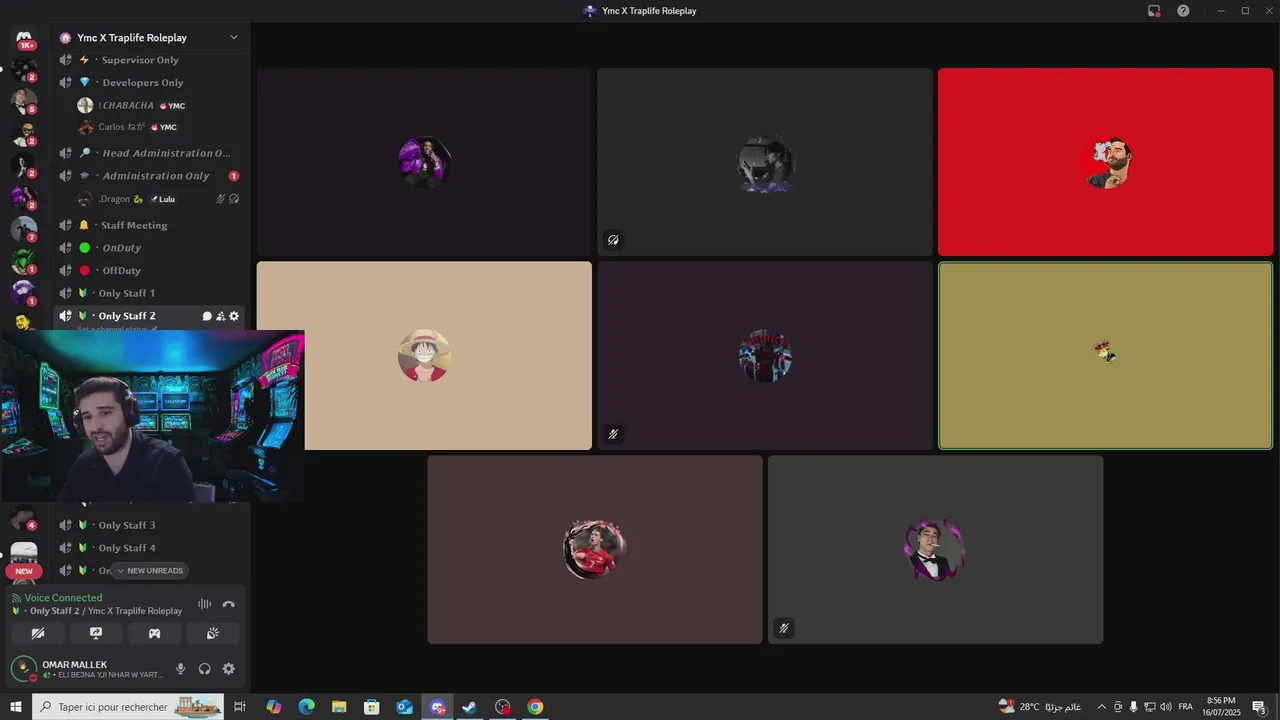Select the OnDuty voice channel
Image resolution: width=1280 pixels, height=720 pixels.
coord(150,248)
